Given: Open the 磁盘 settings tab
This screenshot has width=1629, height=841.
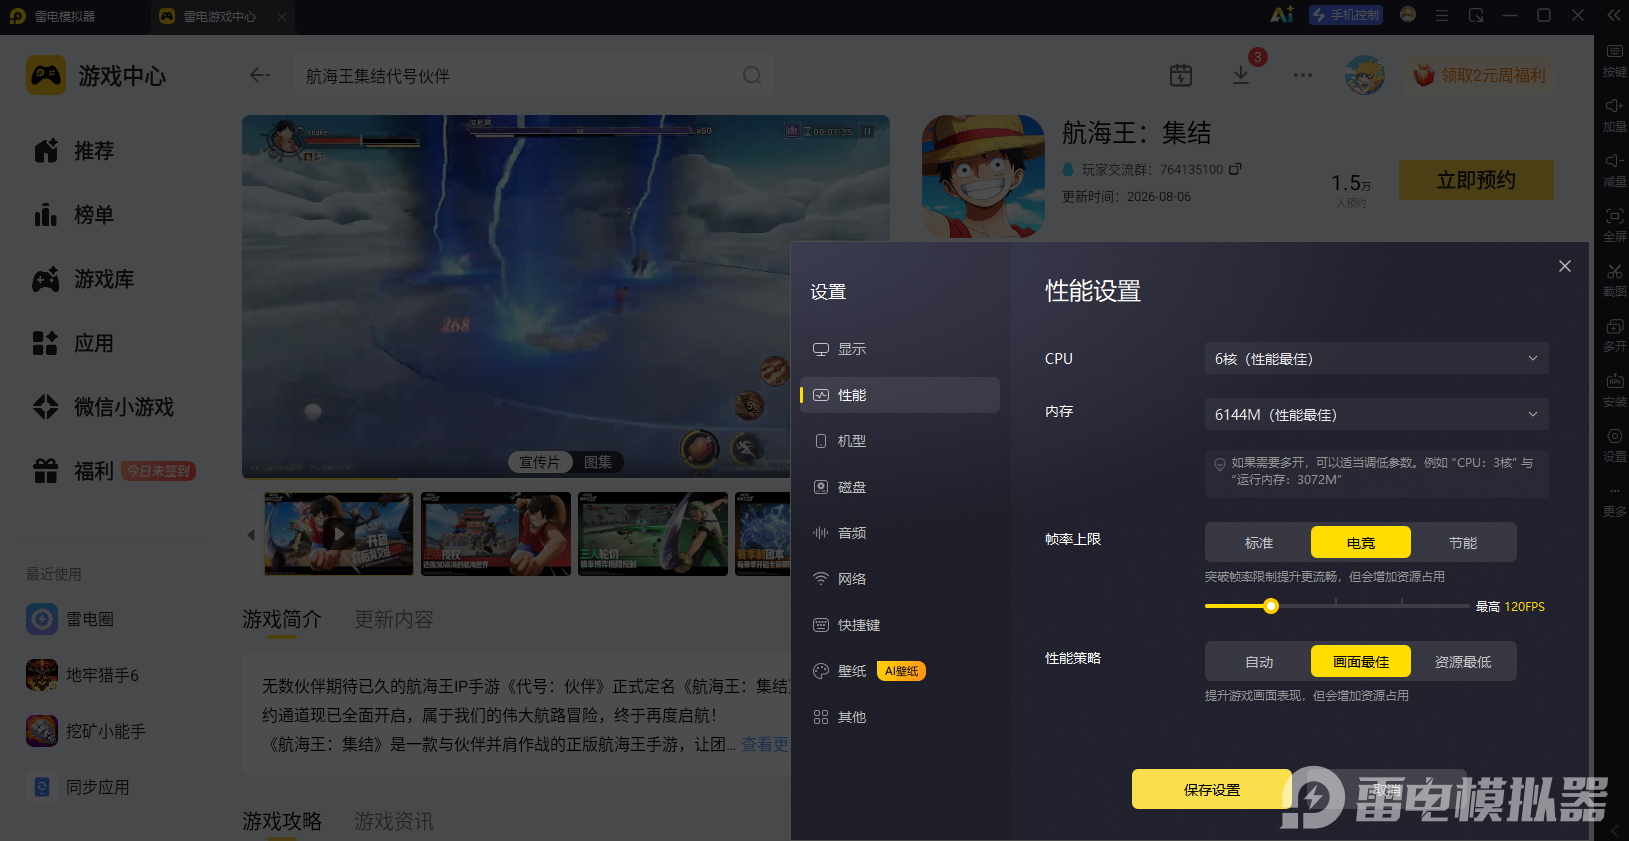Looking at the screenshot, I should coord(900,487).
